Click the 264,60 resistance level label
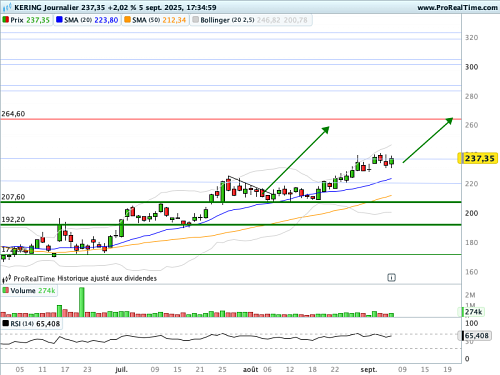The image size is (500, 375). (x=13, y=114)
